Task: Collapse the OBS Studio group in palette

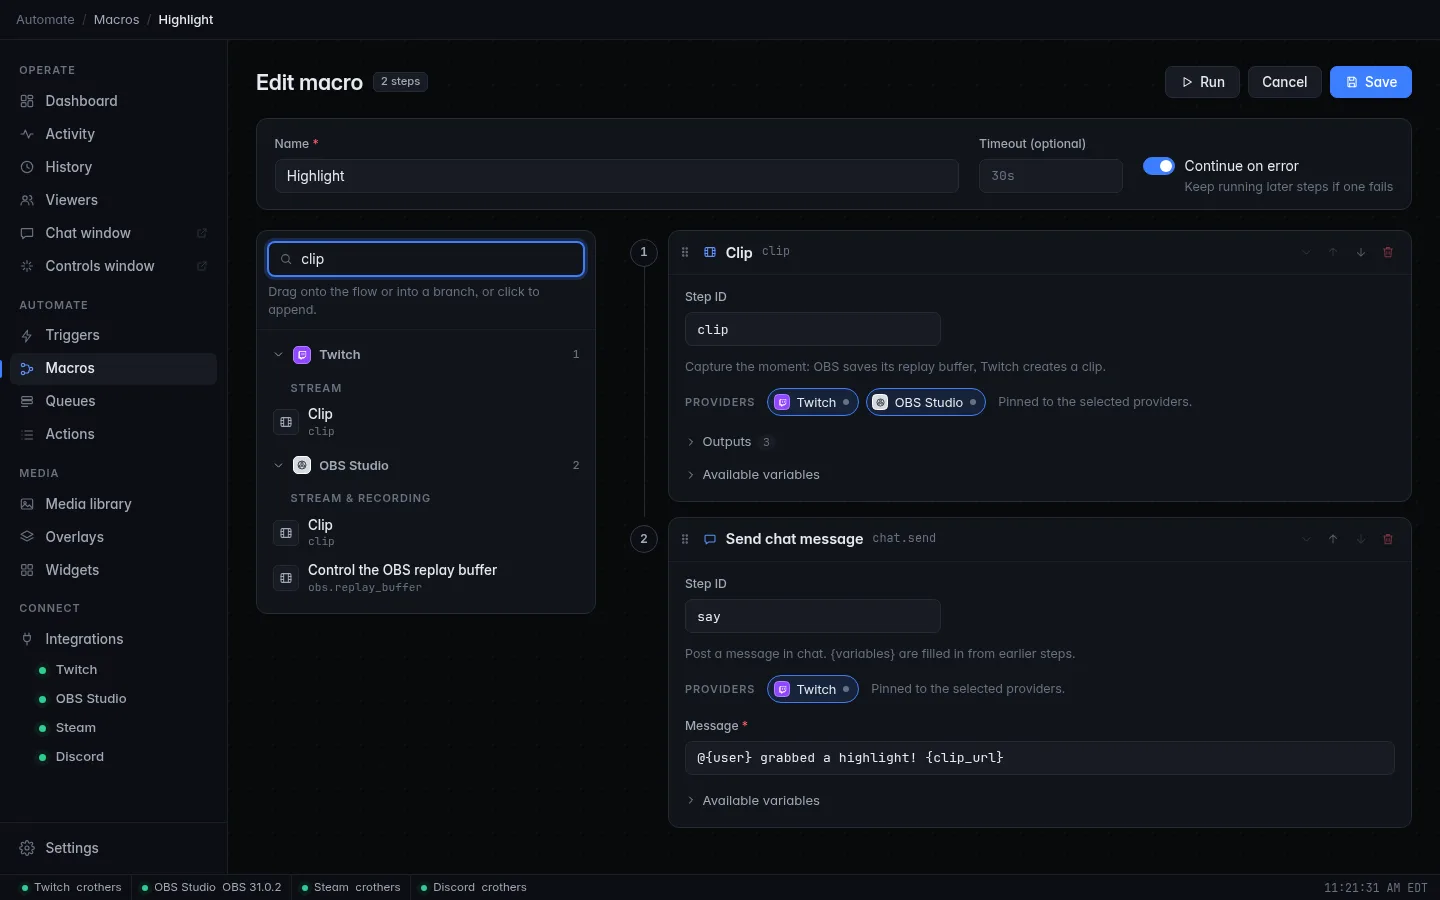Action: click(x=426, y=465)
